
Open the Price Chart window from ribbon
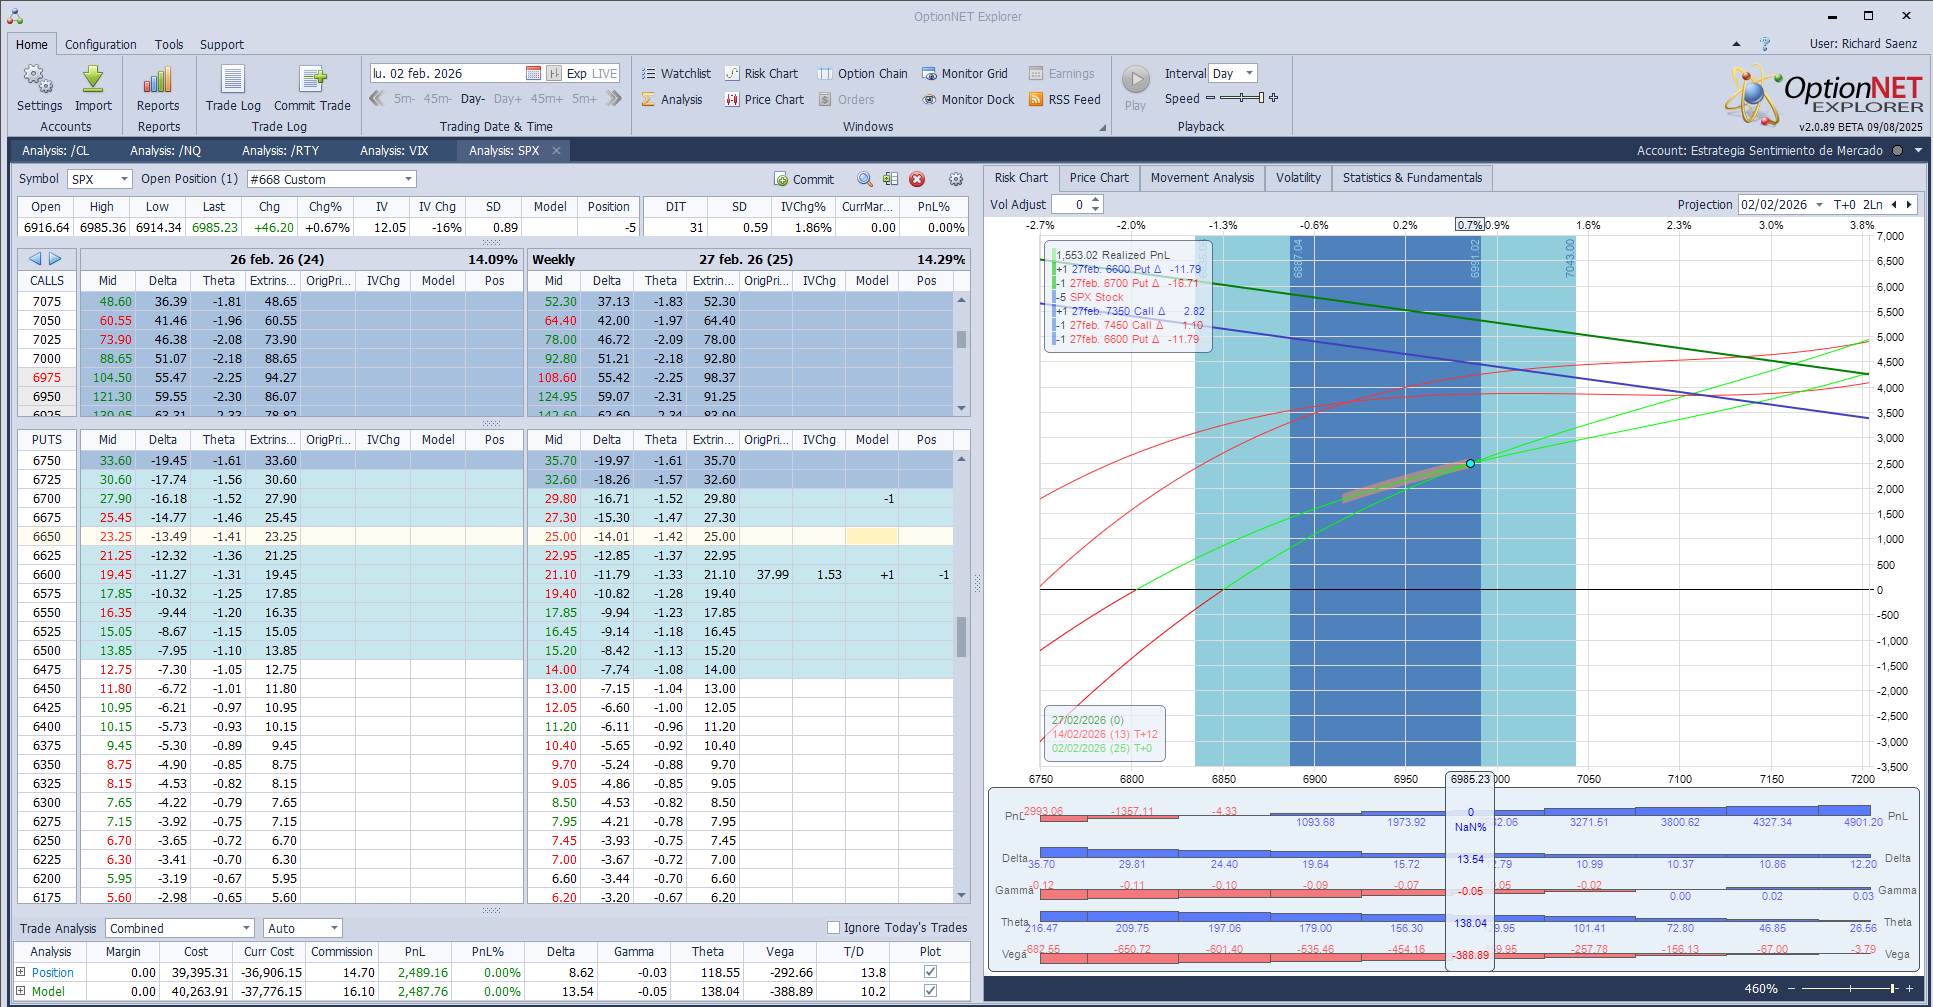pos(765,99)
